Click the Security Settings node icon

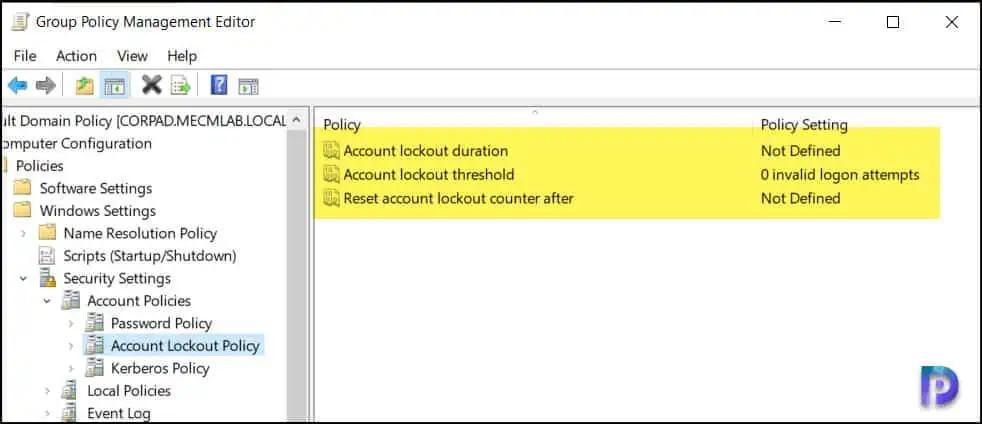pyautogui.click(x=47, y=278)
